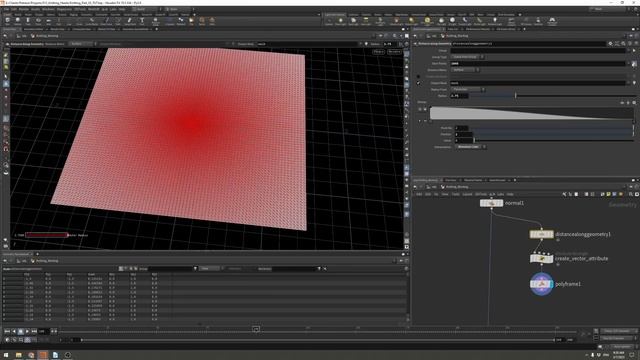Click the Start Points text field
This screenshot has height=360, width=640.
538,64
